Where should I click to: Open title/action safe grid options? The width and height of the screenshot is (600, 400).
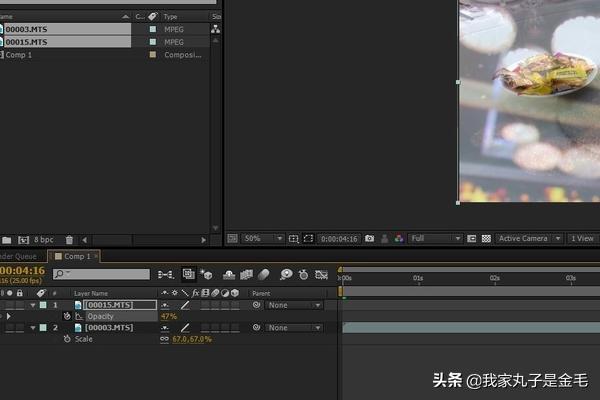[x=293, y=238]
